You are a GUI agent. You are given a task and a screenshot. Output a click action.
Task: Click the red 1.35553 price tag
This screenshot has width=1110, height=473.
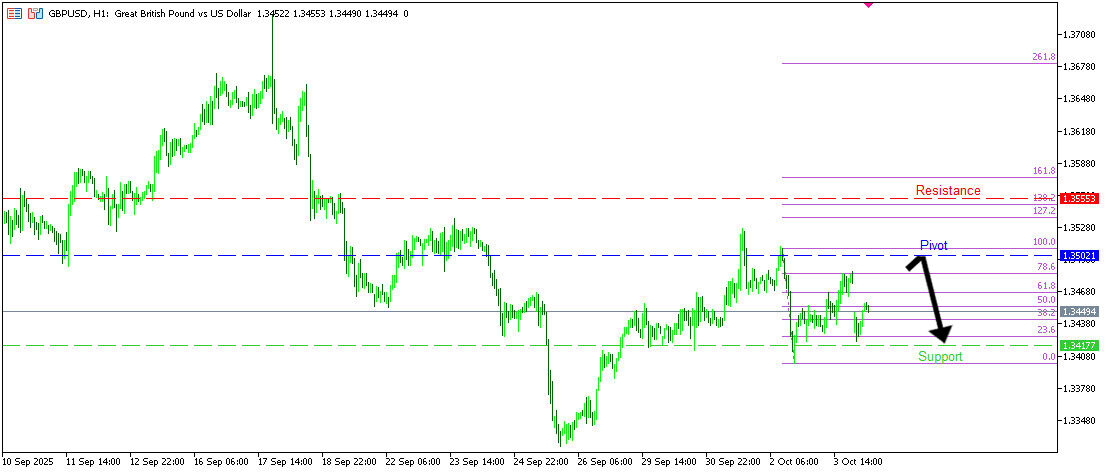[1081, 199]
